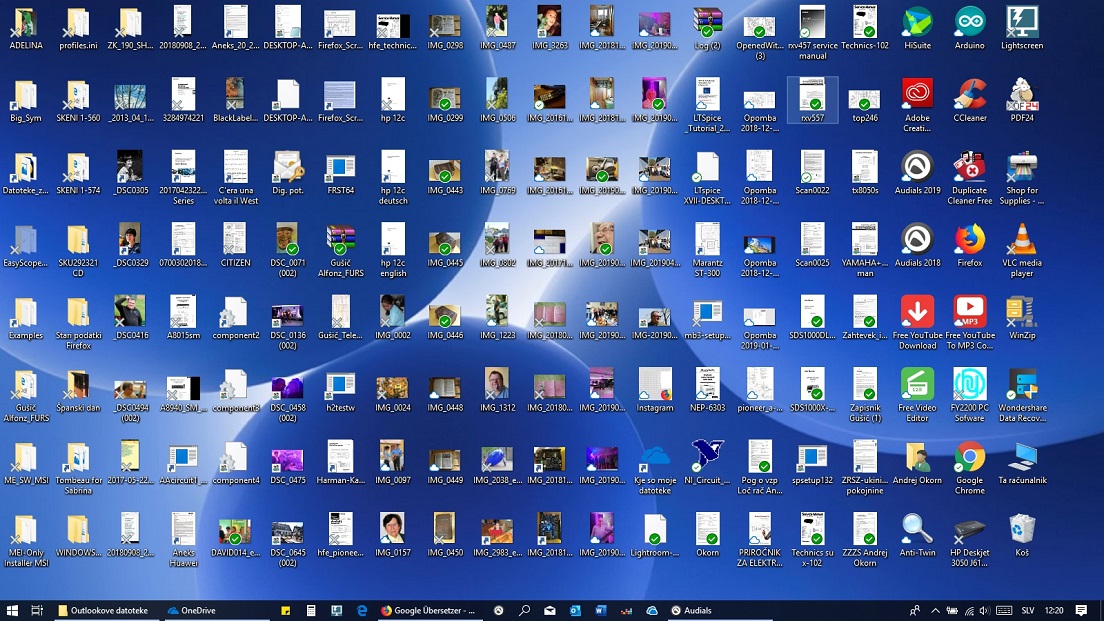Open WinZip

[1021, 318]
